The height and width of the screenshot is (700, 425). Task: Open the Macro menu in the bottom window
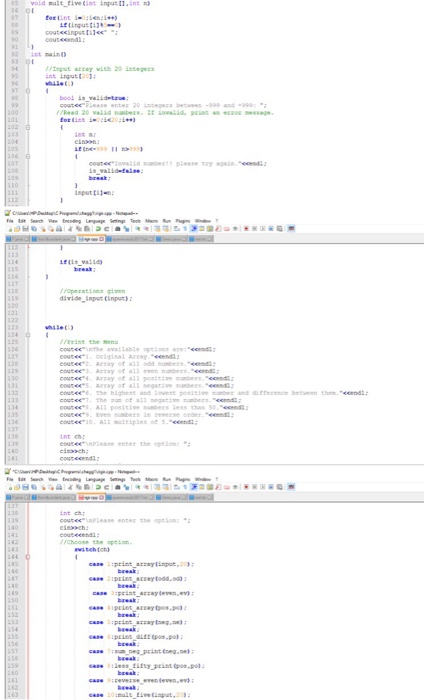tap(151, 479)
